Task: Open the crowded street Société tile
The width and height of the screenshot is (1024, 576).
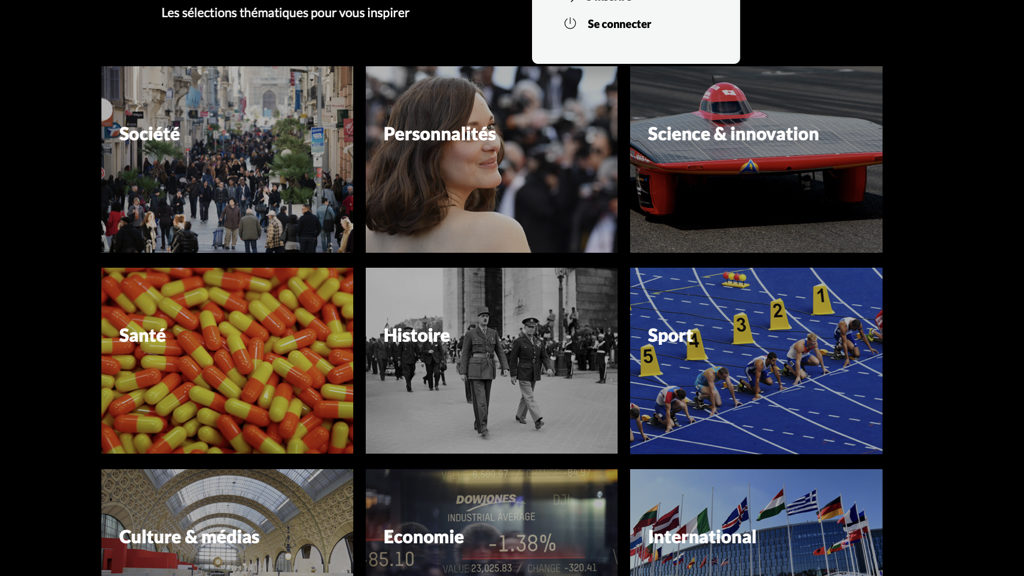Action: (227, 159)
